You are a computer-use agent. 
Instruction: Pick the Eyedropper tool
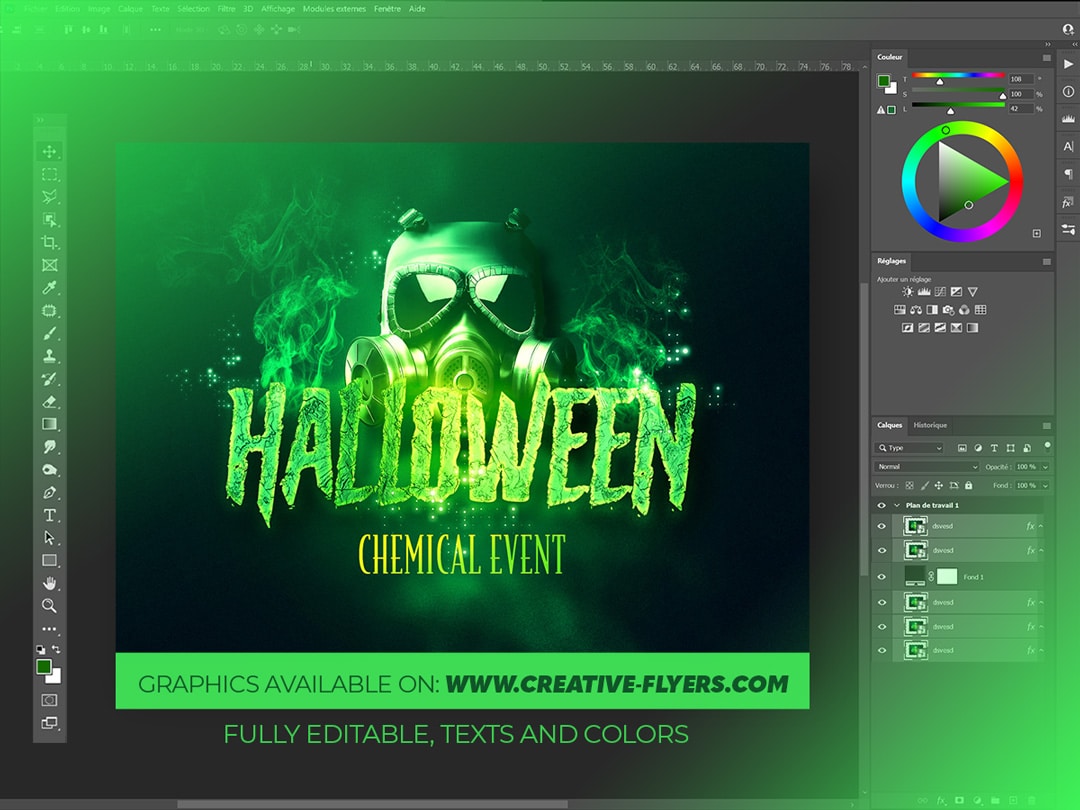[49, 289]
